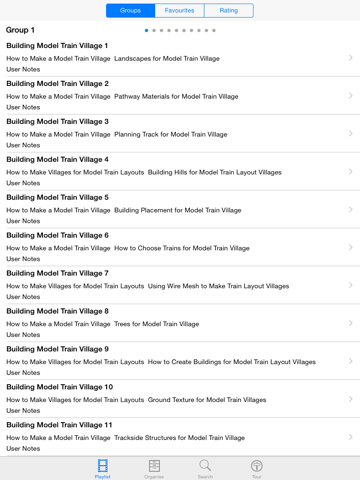Open chevron for Building Model Train Village 11
Viewport: 360px width, 480px height.
(x=351, y=437)
